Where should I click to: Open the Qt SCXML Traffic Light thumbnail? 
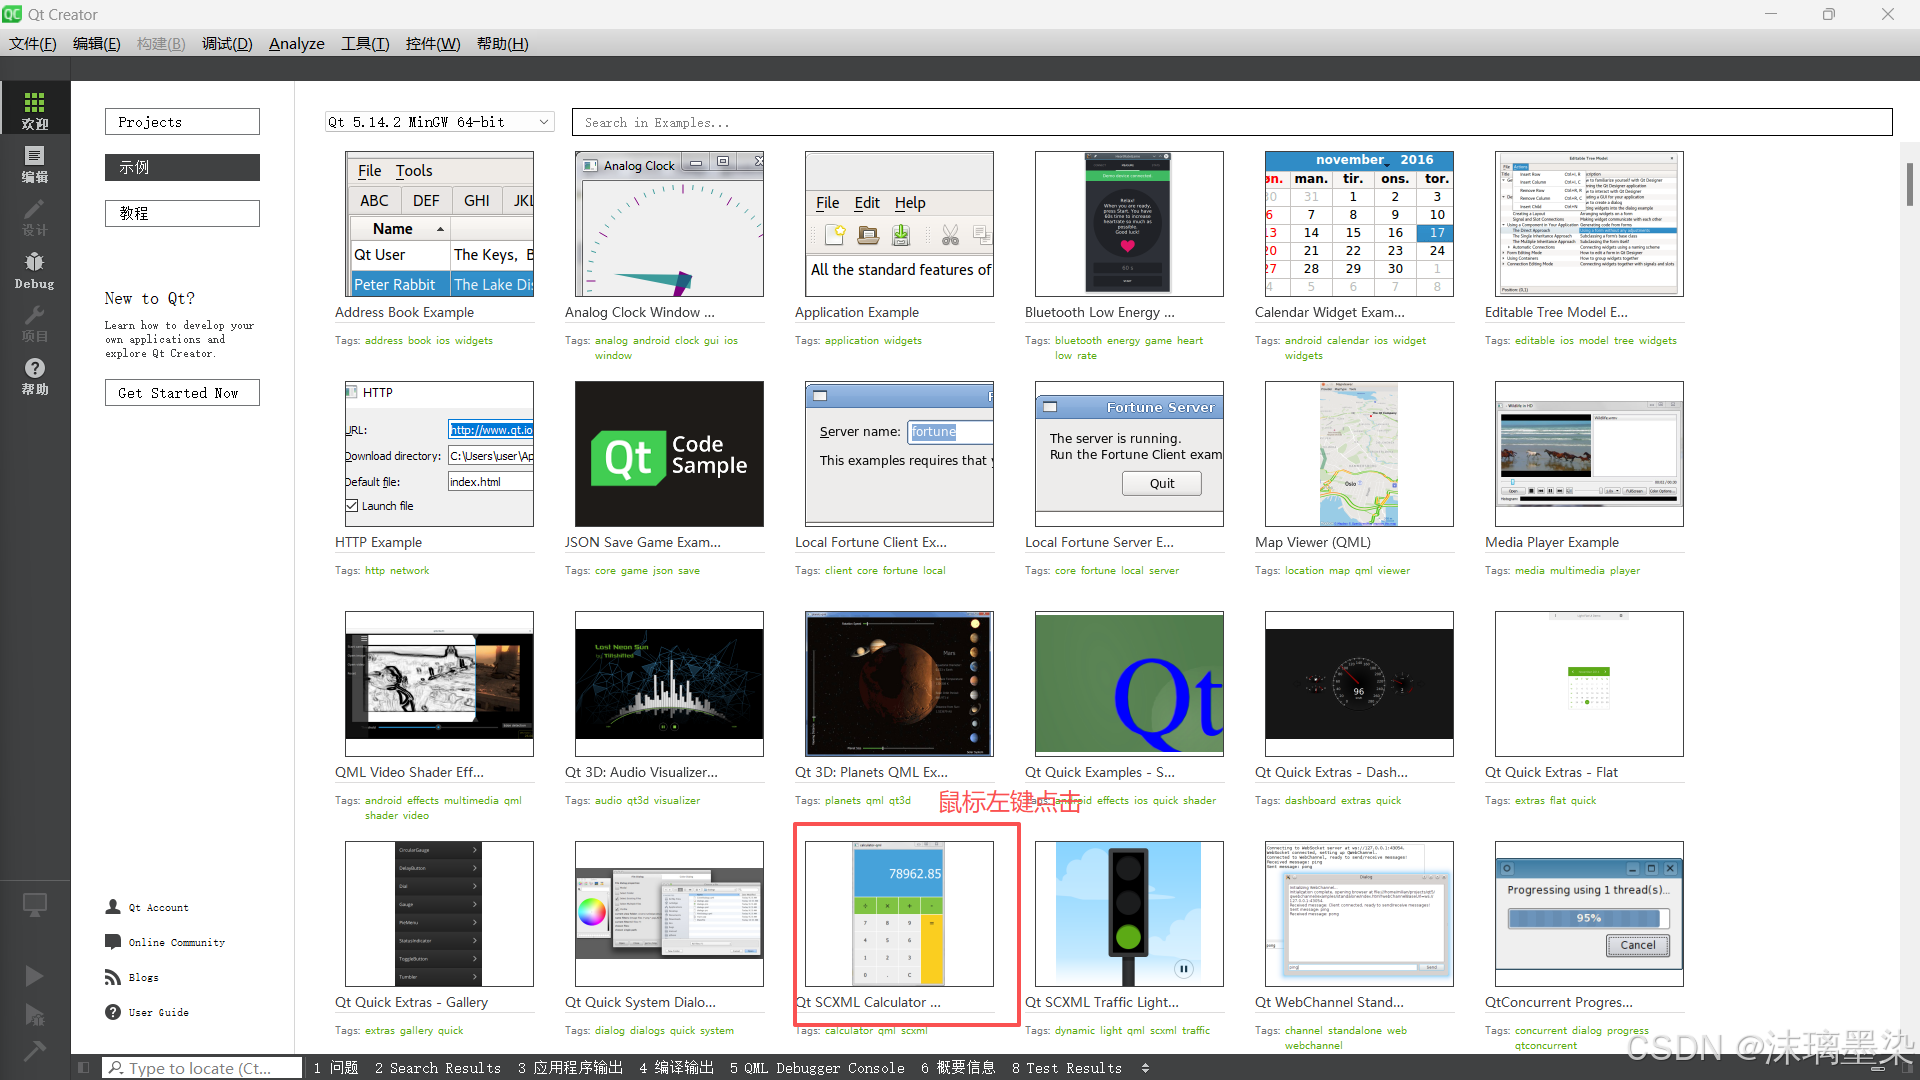[x=1129, y=914]
